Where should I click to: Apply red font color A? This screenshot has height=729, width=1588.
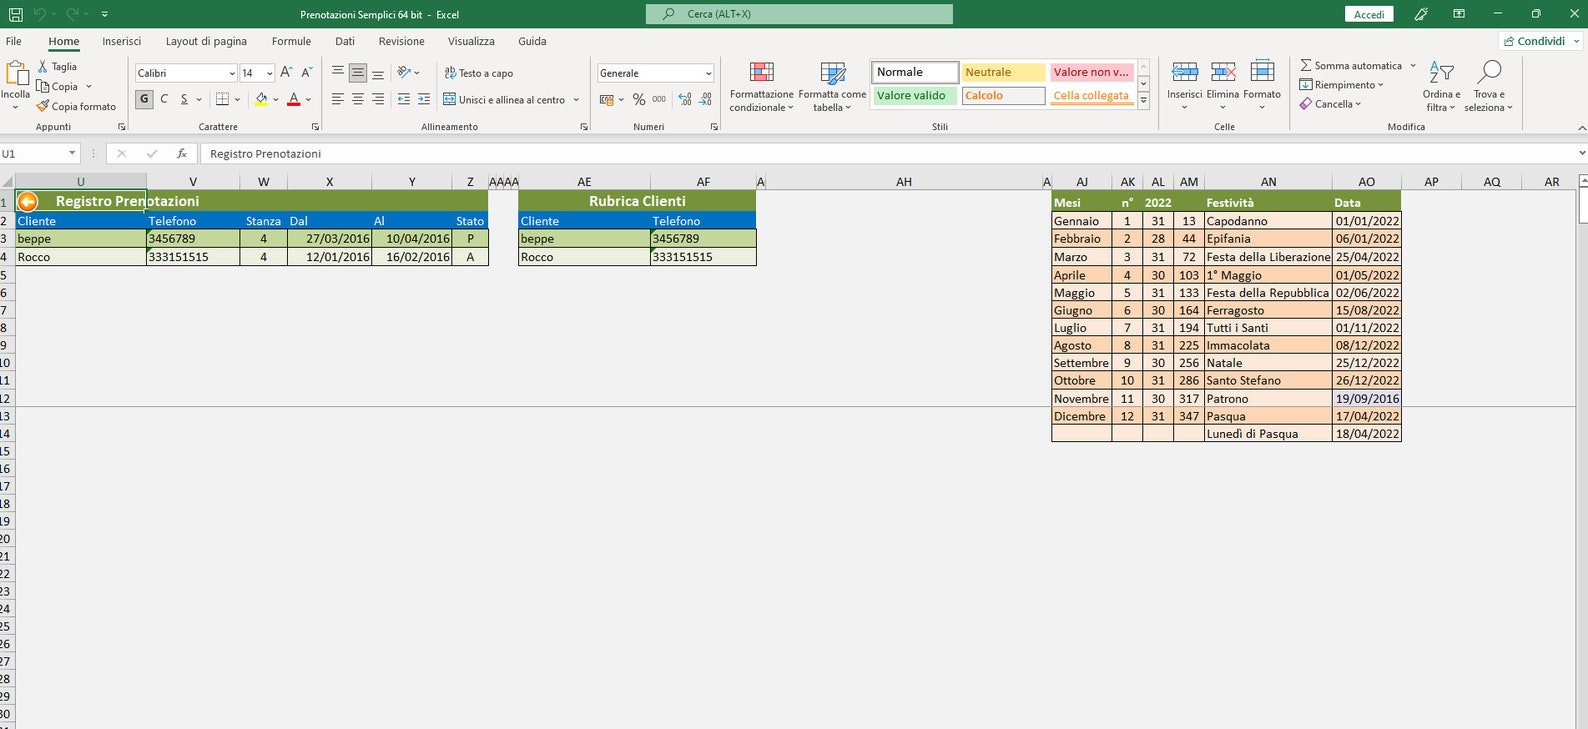click(294, 99)
